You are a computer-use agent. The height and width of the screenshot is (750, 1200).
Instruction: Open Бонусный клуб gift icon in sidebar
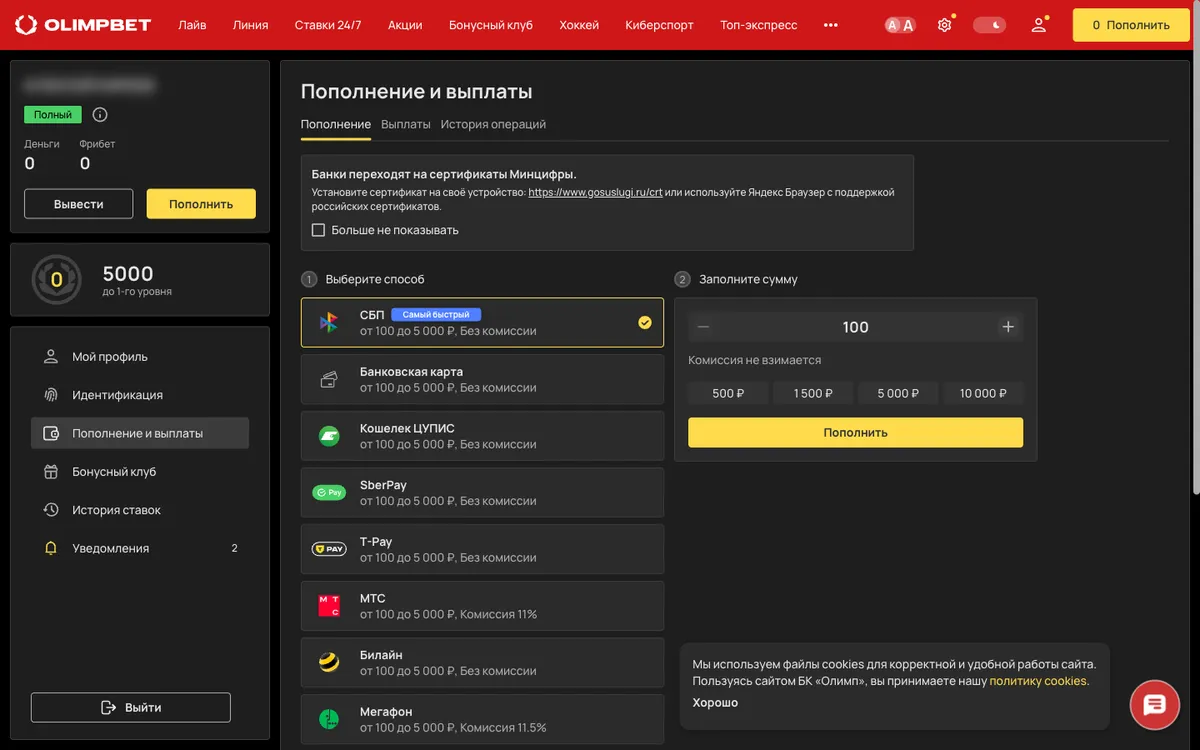coord(51,472)
